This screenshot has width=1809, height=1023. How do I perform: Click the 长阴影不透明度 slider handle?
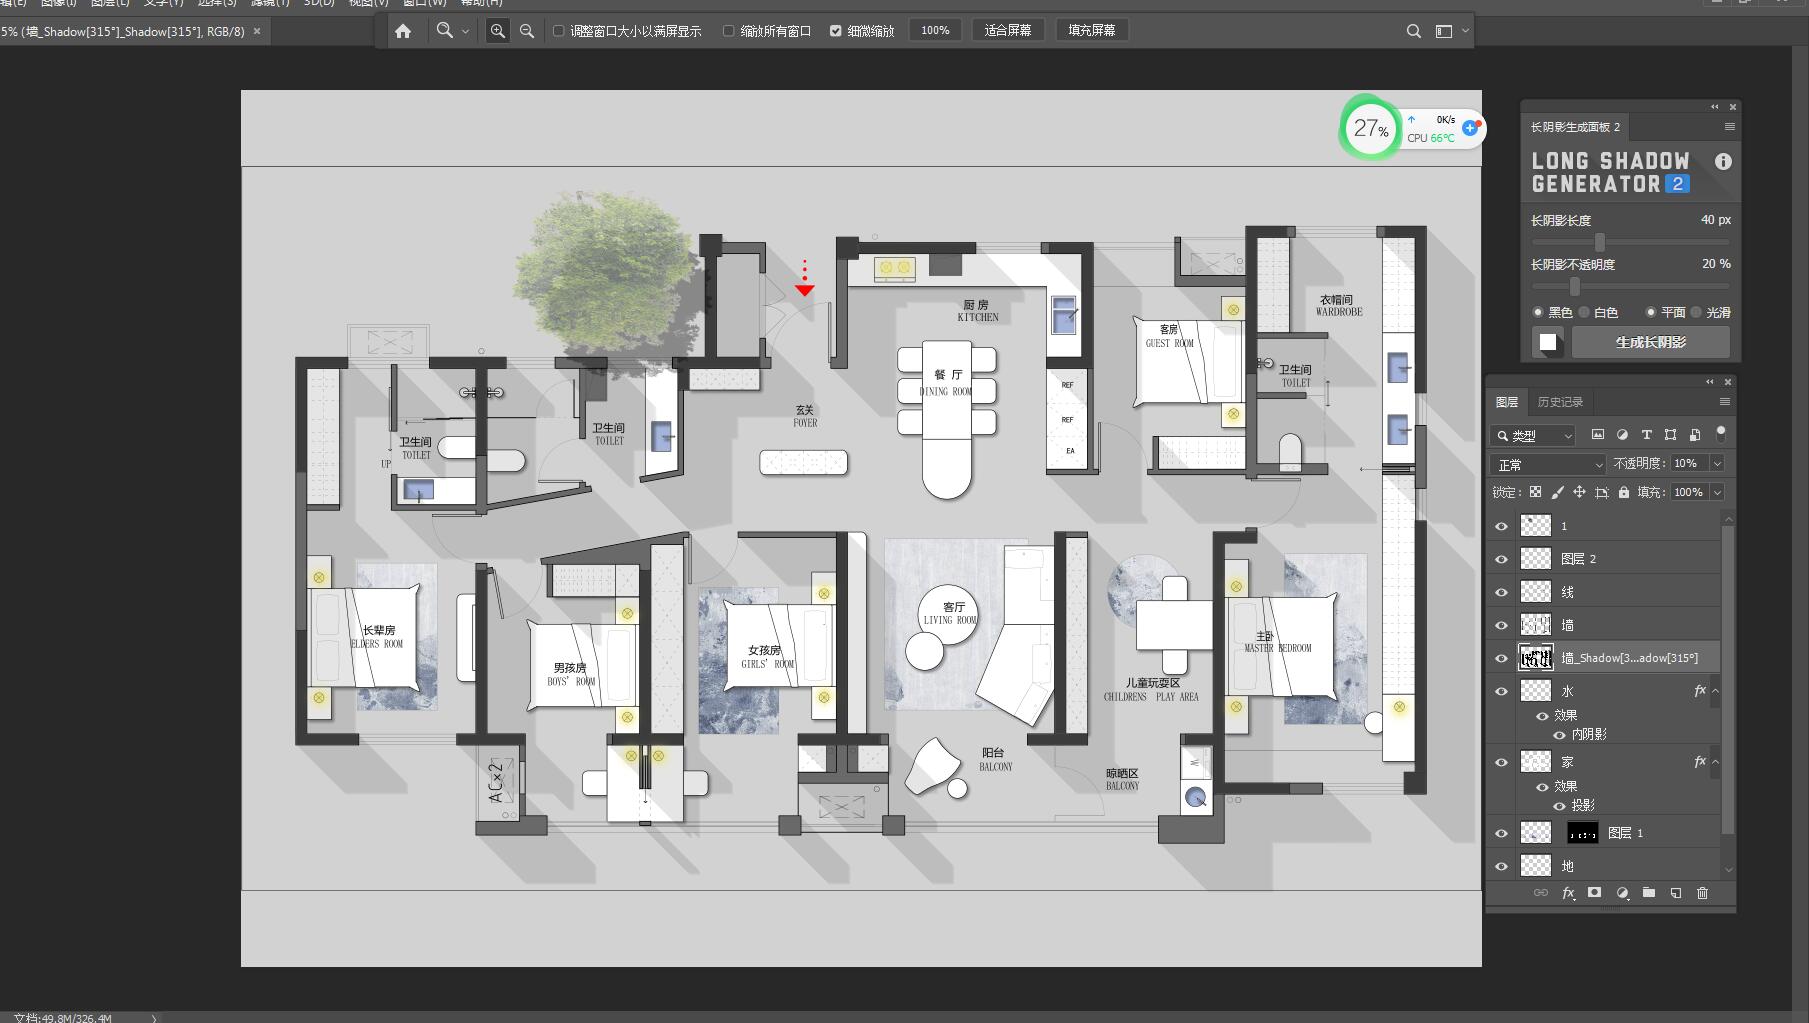(1575, 286)
